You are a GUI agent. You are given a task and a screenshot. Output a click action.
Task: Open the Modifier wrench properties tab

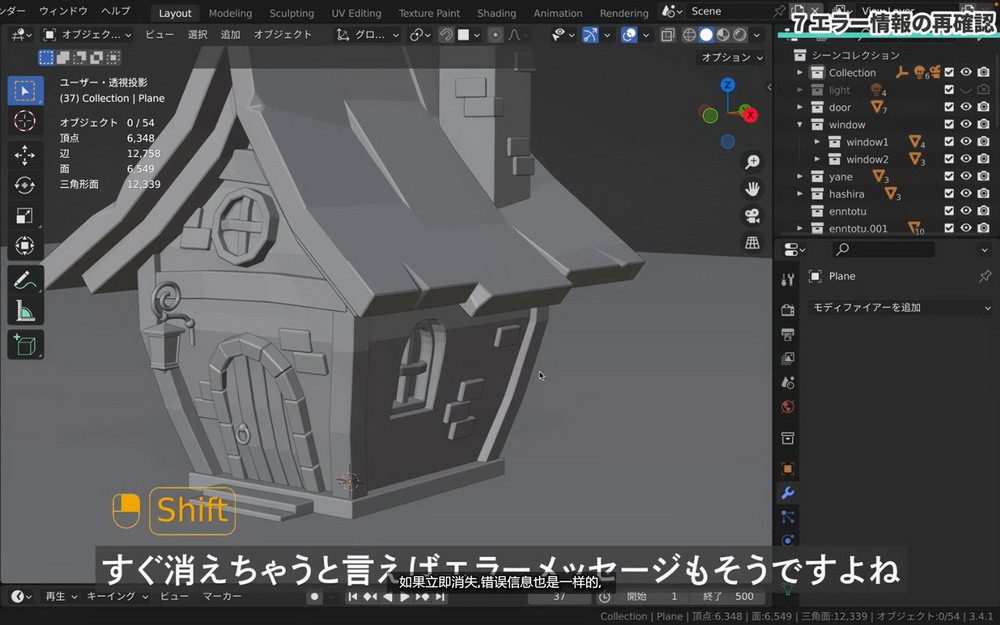coord(788,493)
